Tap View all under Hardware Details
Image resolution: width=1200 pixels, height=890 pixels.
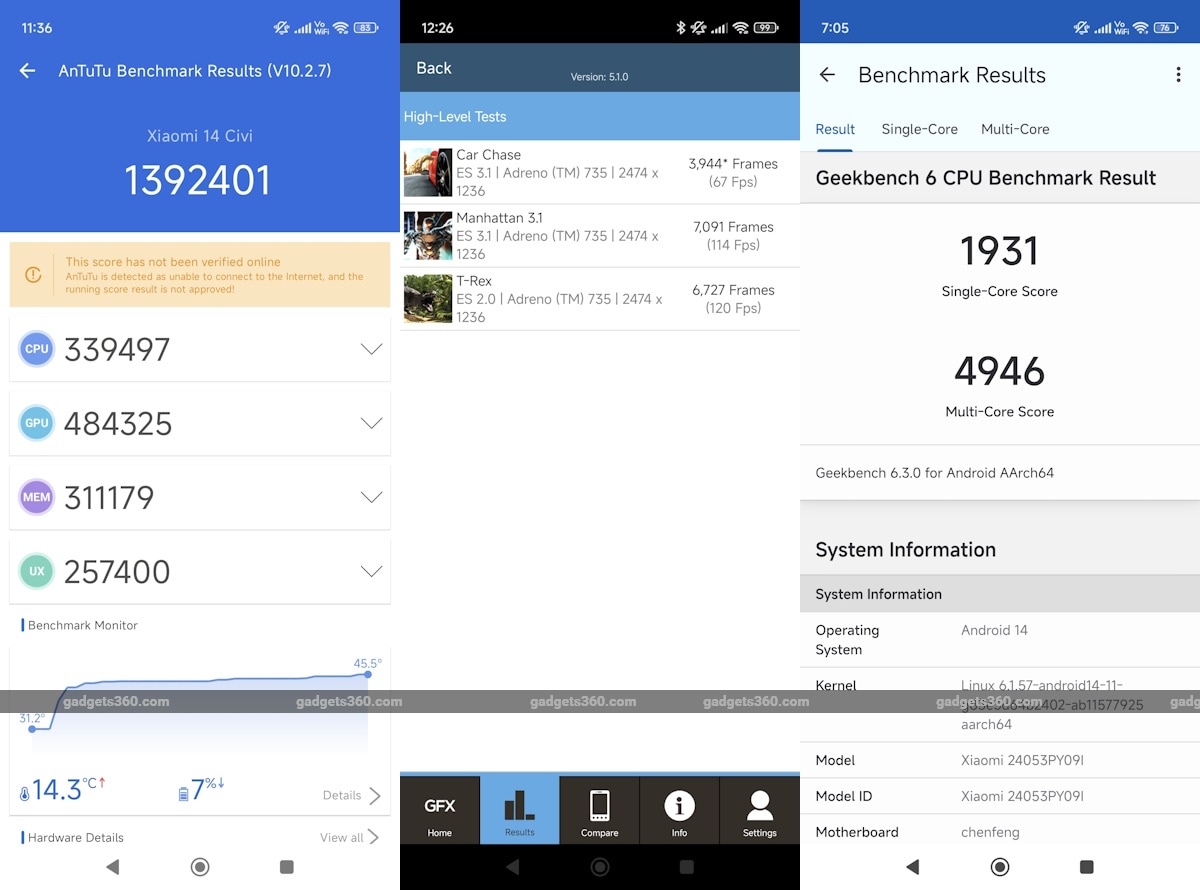coord(347,837)
